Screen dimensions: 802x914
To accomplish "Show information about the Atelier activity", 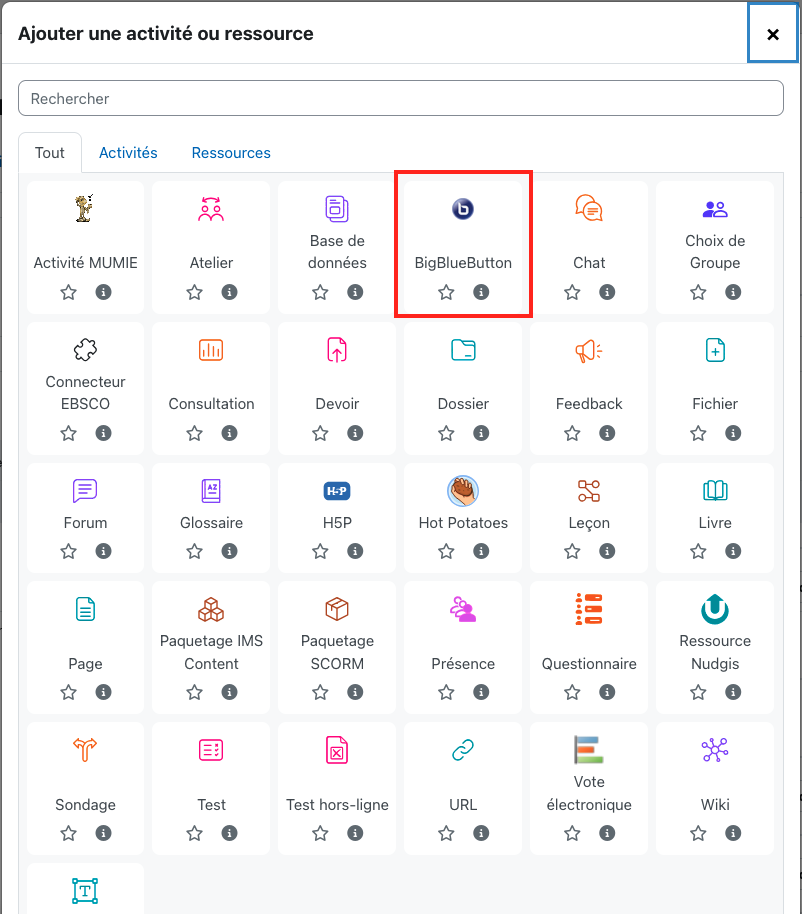I will point(229,292).
